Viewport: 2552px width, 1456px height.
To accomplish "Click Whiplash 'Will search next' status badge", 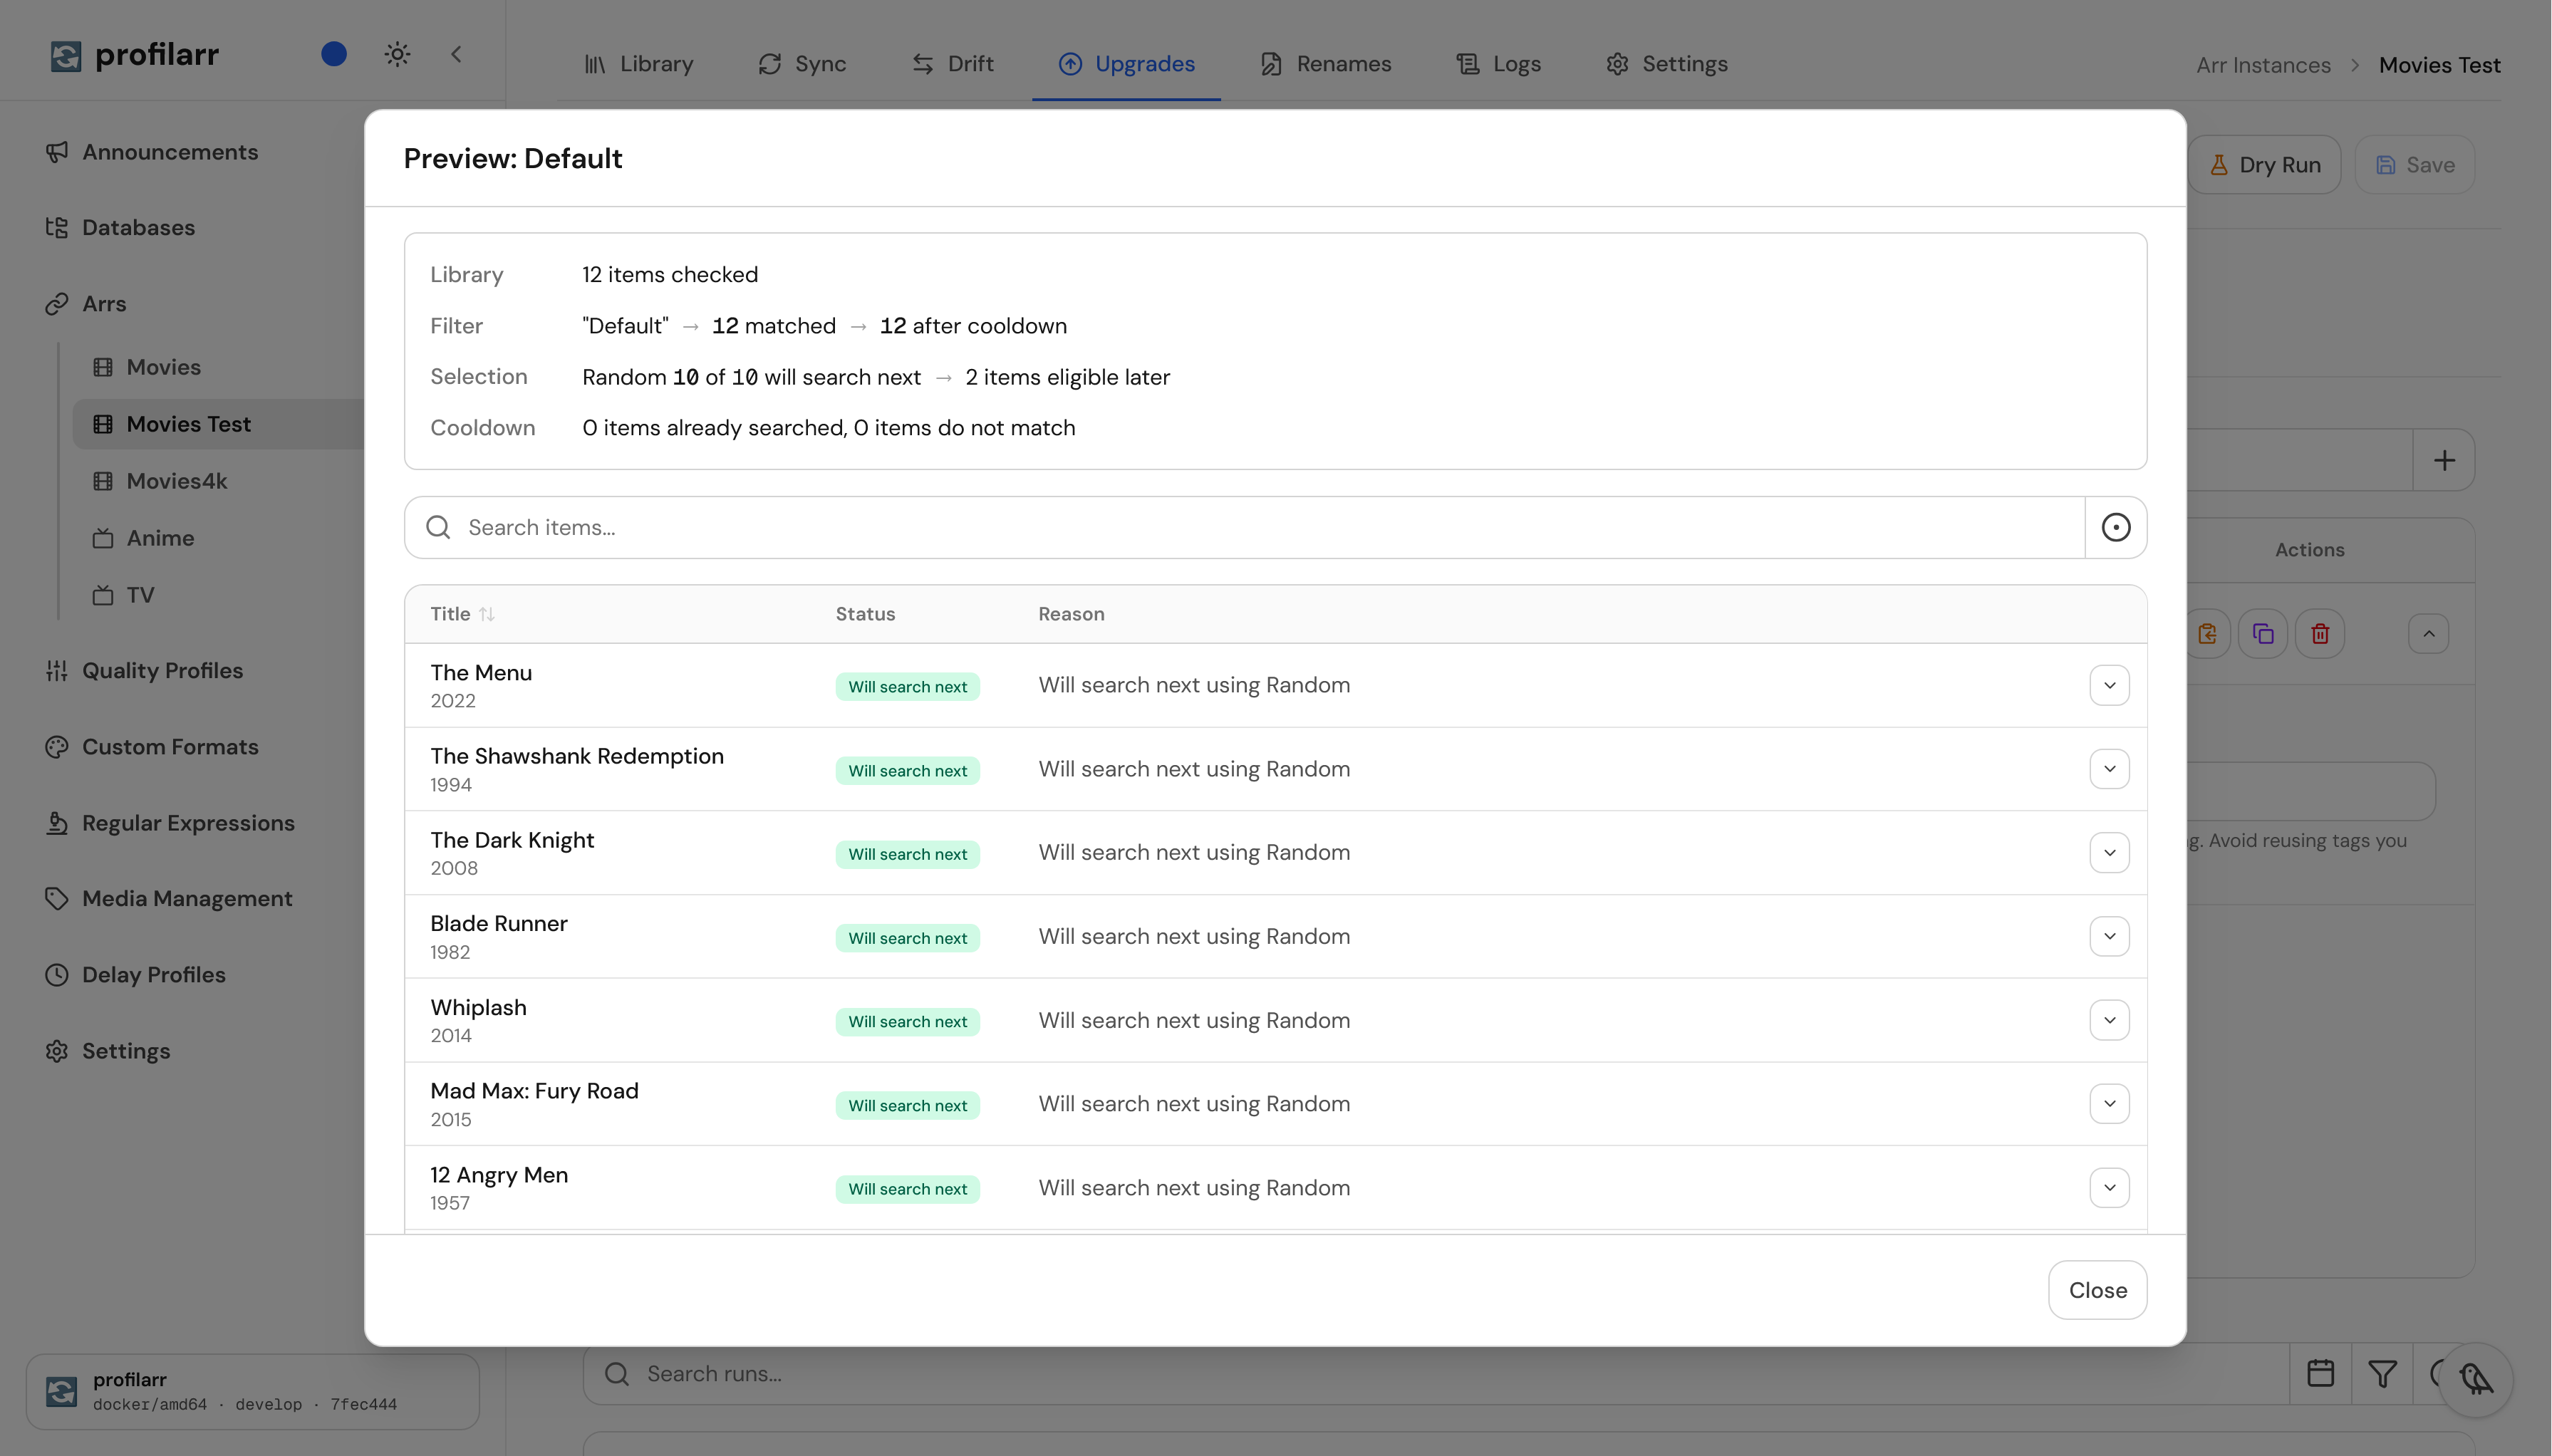I will coord(907,1022).
